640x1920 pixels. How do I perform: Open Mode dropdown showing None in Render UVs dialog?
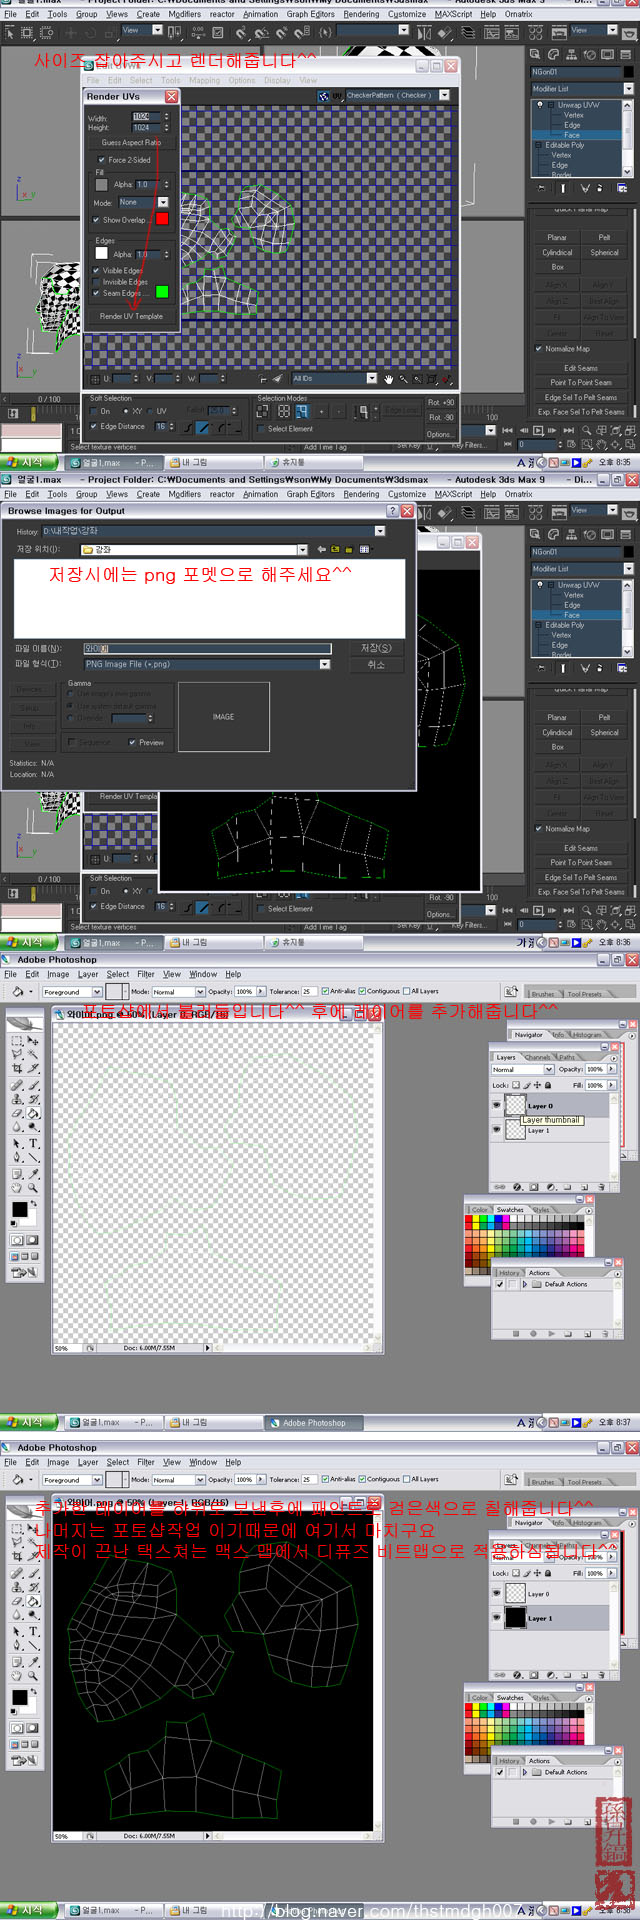click(x=162, y=202)
